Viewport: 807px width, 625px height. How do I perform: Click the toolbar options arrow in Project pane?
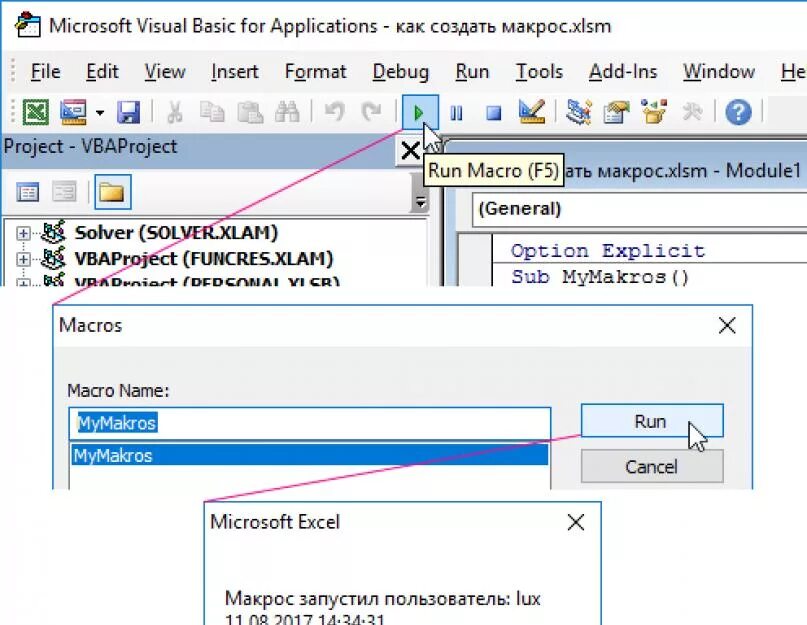point(420,202)
